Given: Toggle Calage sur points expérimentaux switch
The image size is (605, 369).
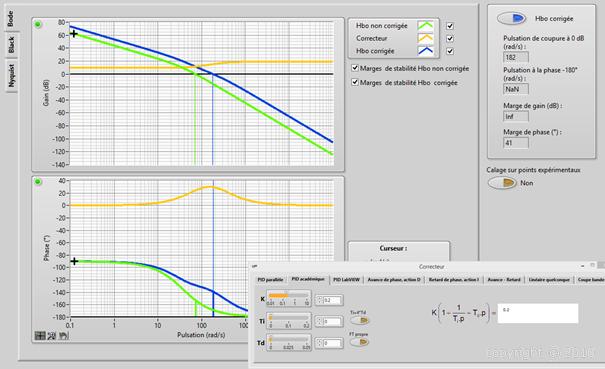Looking at the screenshot, I should coord(502,183).
